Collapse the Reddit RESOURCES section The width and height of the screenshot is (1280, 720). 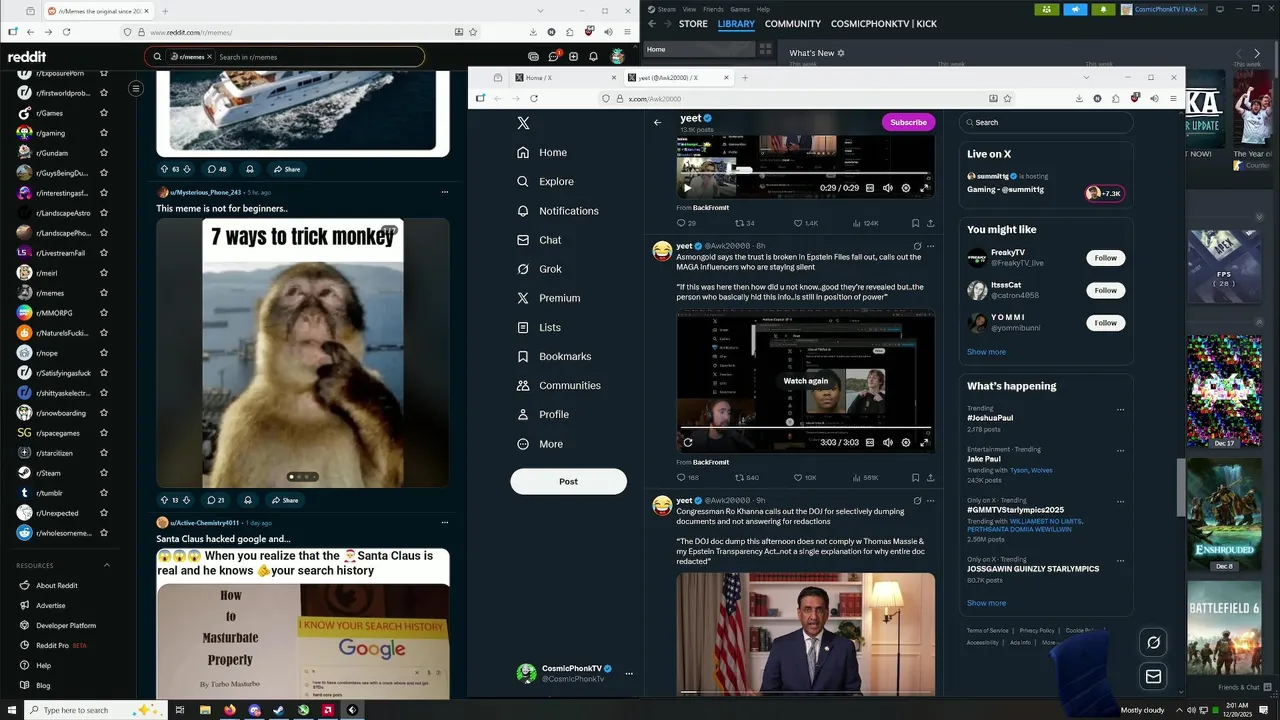click(107, 565)
